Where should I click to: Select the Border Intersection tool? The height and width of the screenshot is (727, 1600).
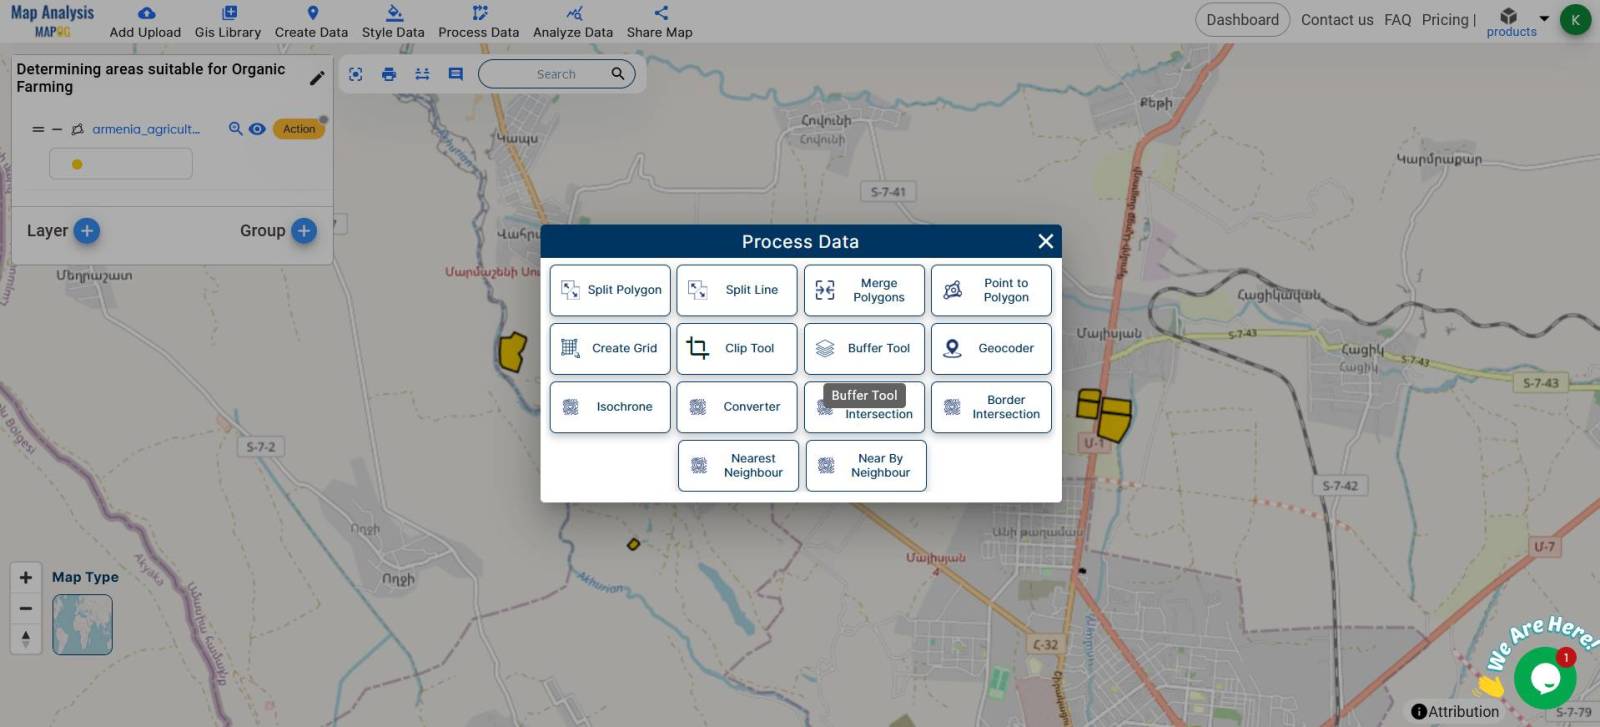(x=991, y=407)
